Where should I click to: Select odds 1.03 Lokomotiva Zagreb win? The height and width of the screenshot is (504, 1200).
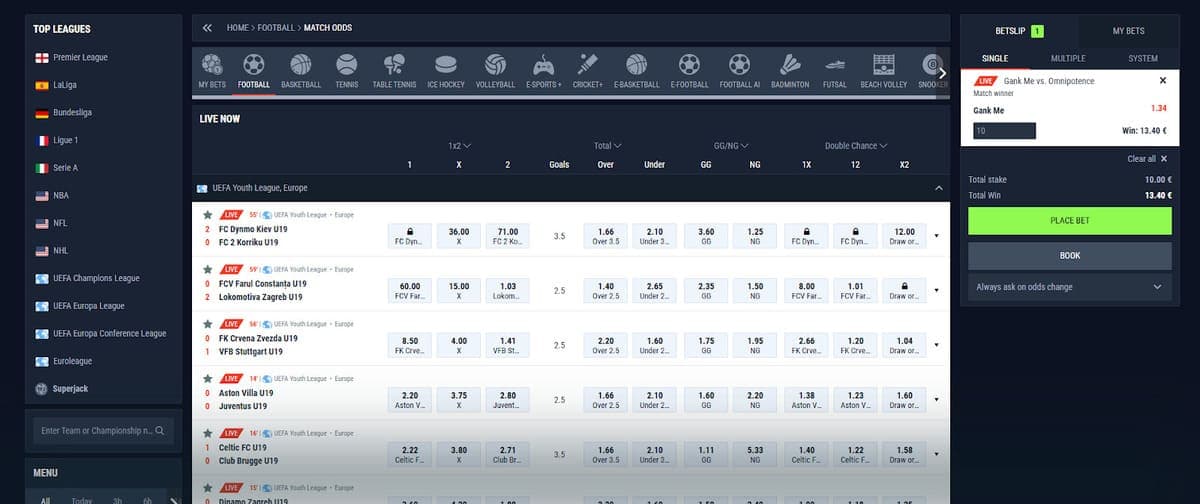coord(507,291)
